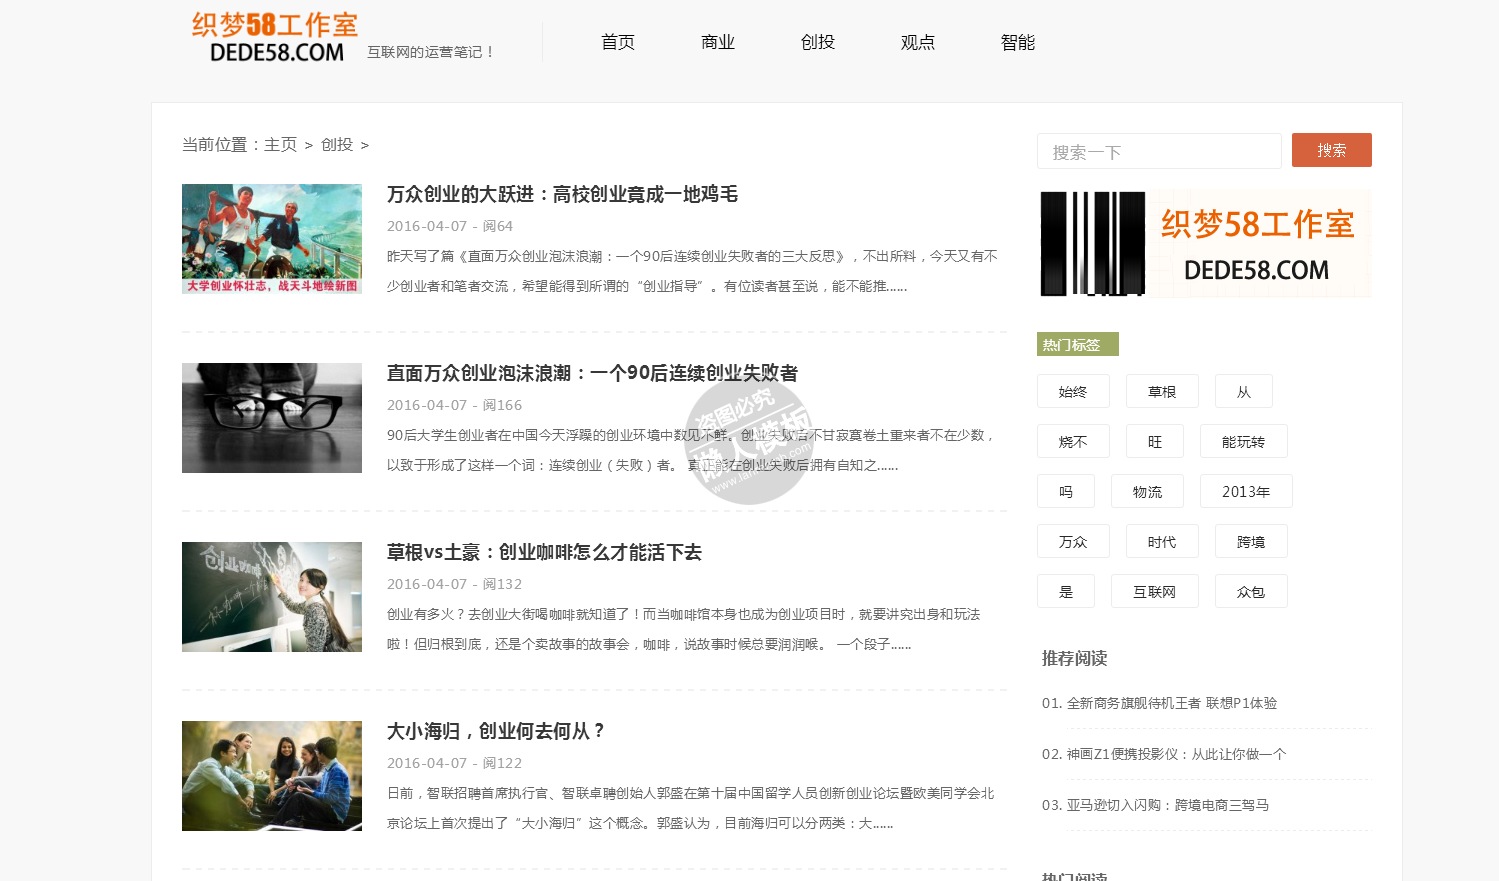
Task: Open the chalkboard teacher article thumbnail
Action: click(272, 597)
